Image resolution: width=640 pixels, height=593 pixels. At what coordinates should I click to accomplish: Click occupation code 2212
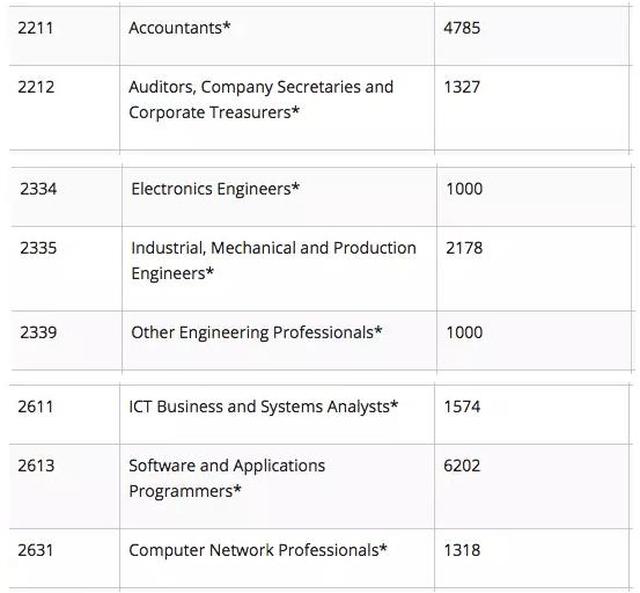click(36, 87)
